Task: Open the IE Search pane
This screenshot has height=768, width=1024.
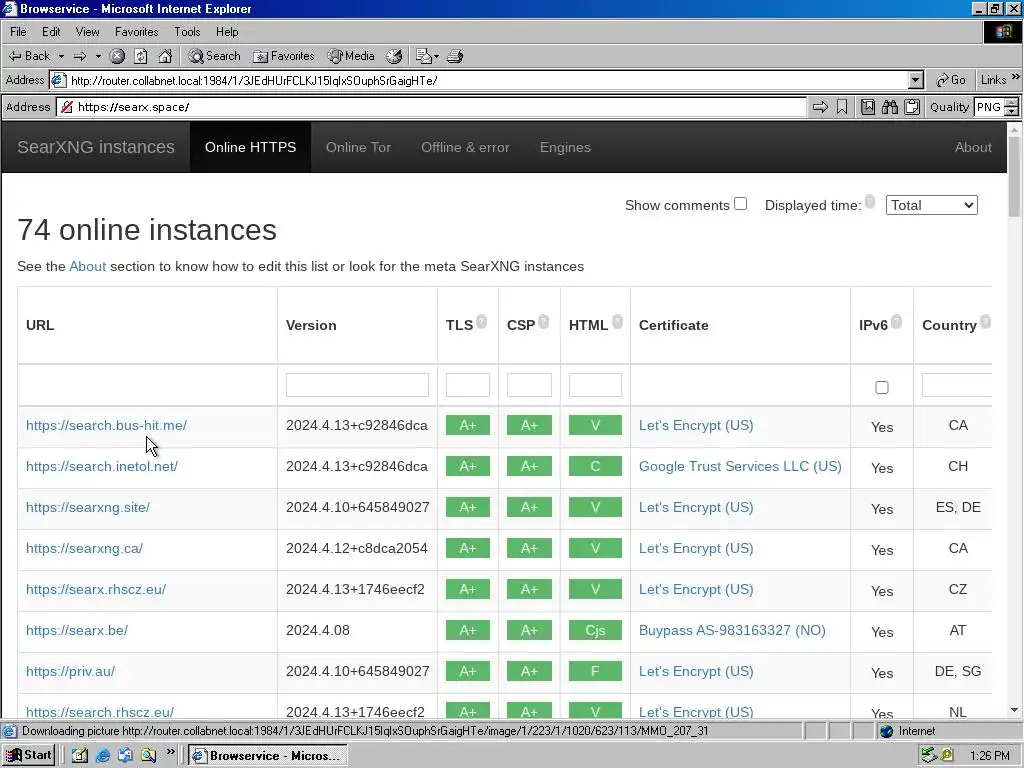Action: click(214, 56)
